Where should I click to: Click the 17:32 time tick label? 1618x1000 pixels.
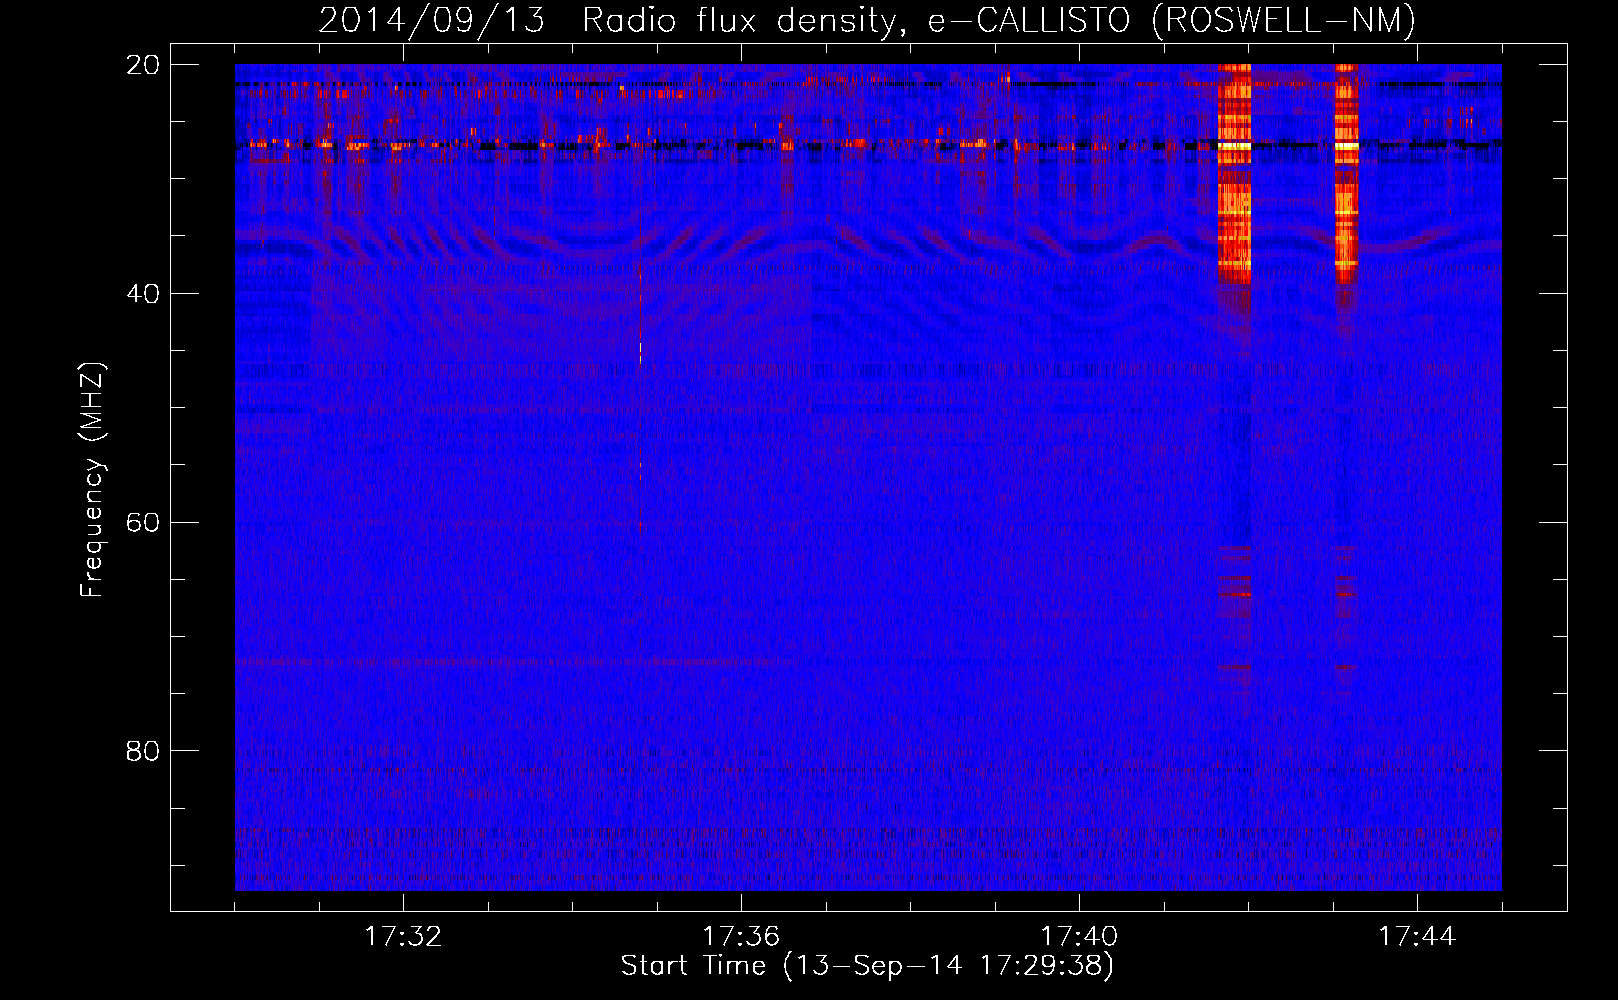[403, 936]
